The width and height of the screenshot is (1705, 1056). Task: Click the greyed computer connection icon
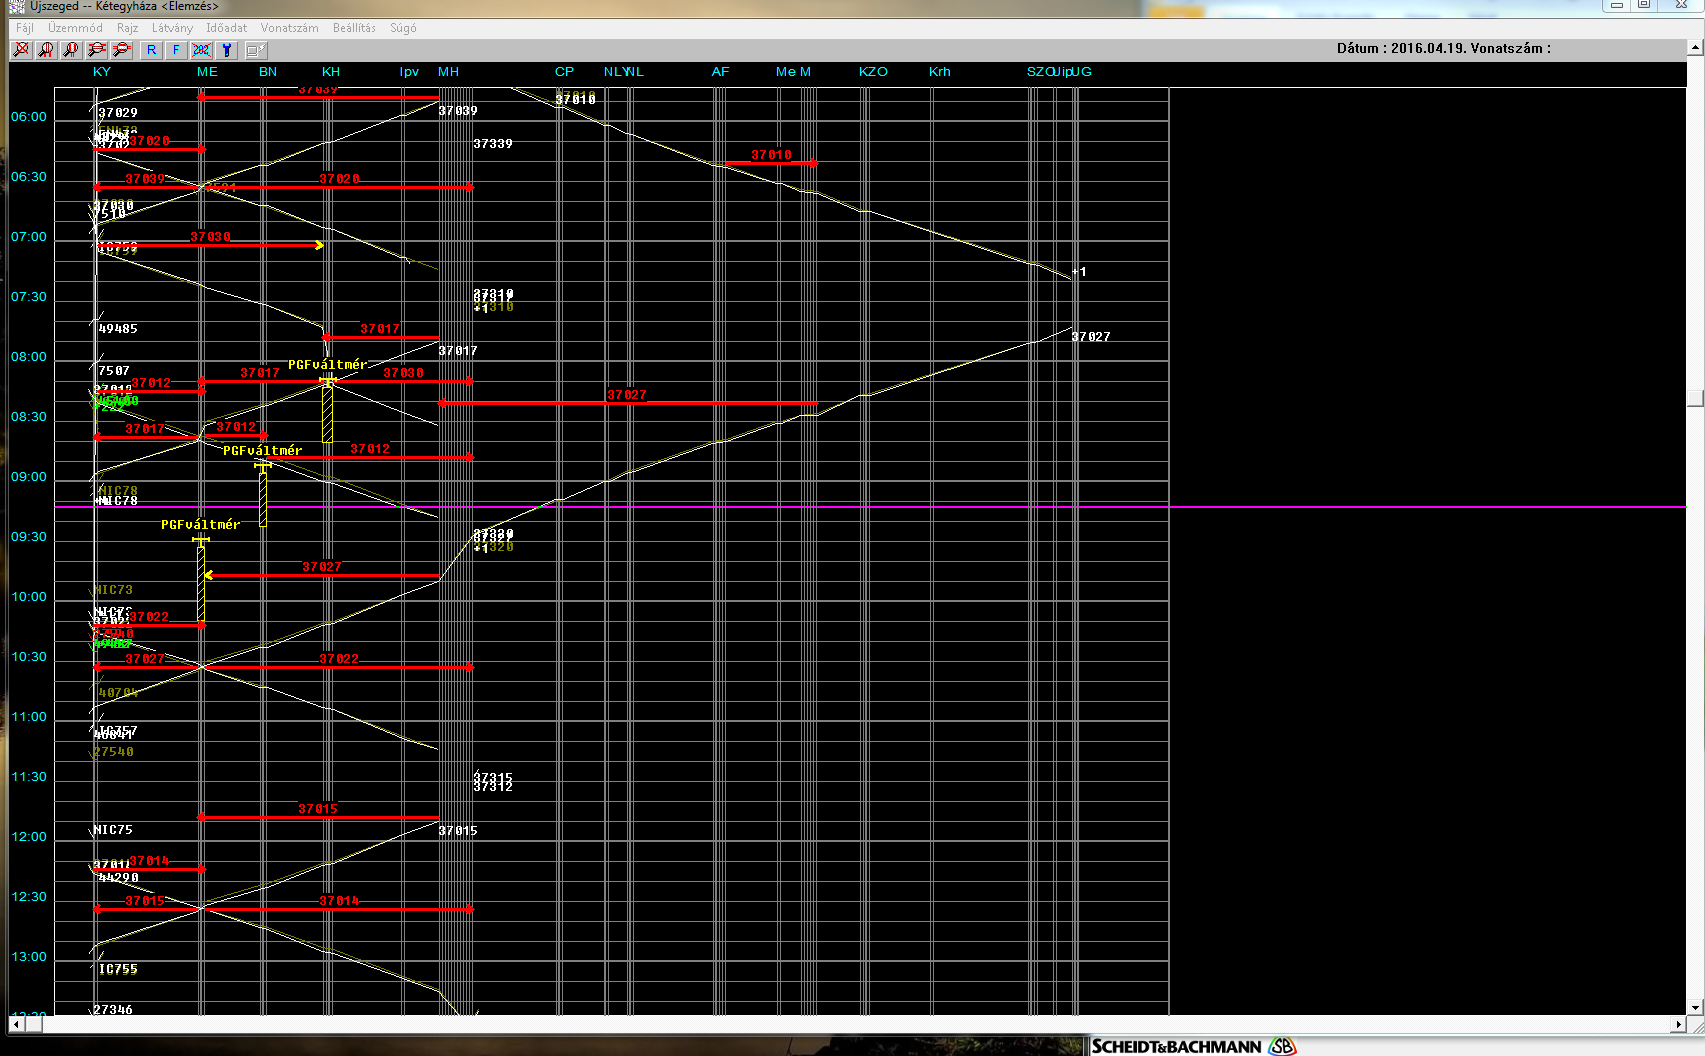256,49
